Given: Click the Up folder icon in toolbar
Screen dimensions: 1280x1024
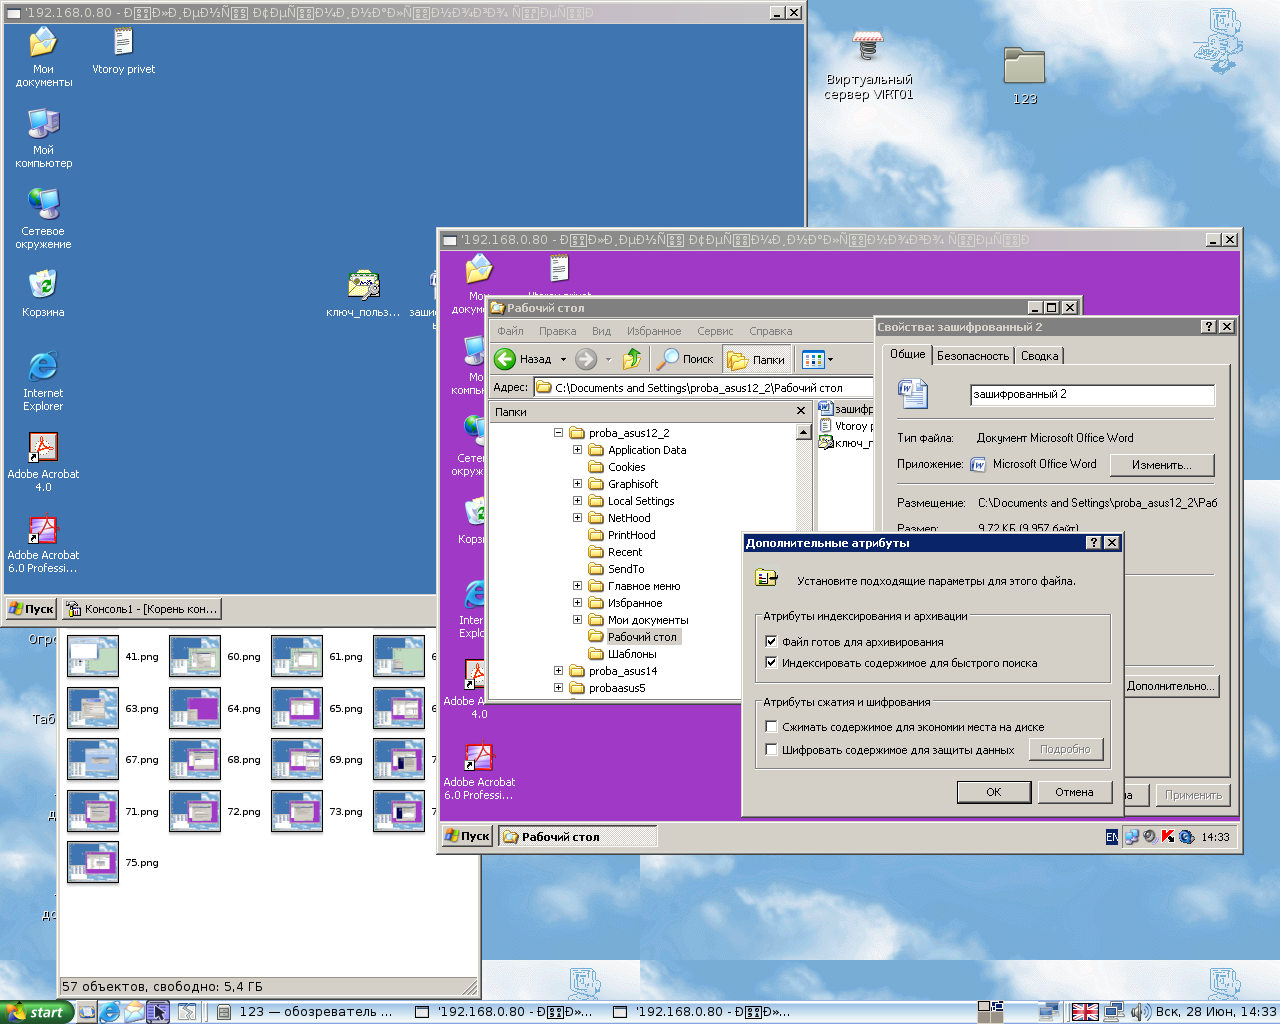Looking at the screenshot, I should 632,359.
